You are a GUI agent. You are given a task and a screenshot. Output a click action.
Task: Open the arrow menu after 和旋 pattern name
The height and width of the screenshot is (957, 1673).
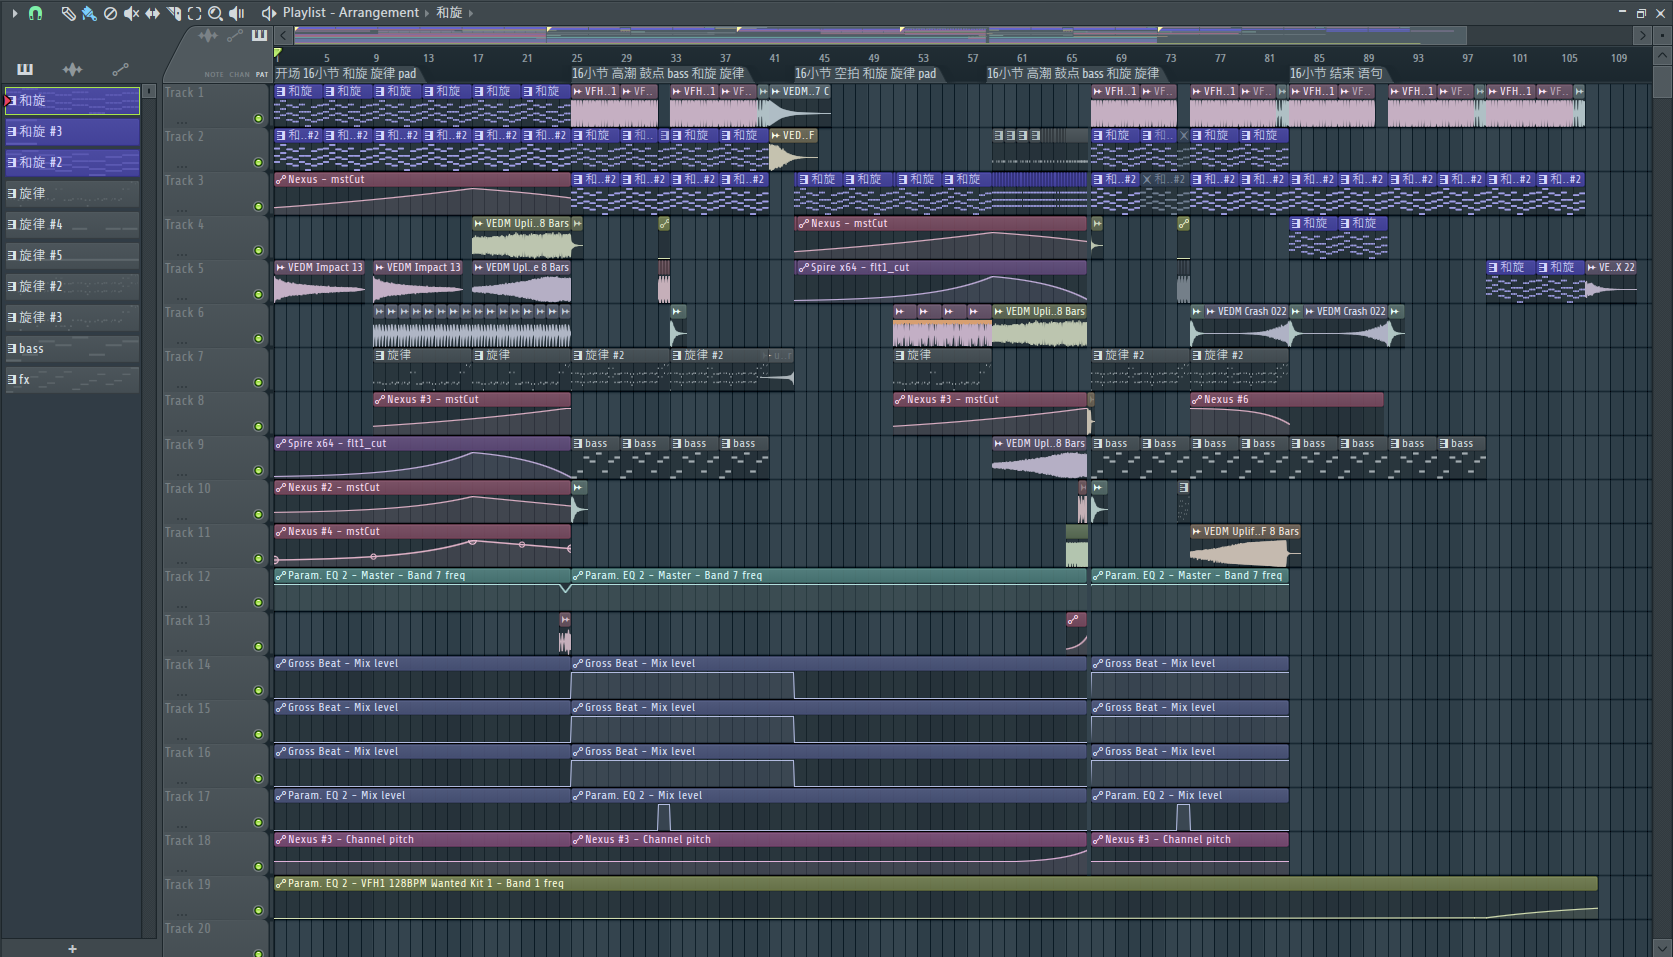(471, 13)
